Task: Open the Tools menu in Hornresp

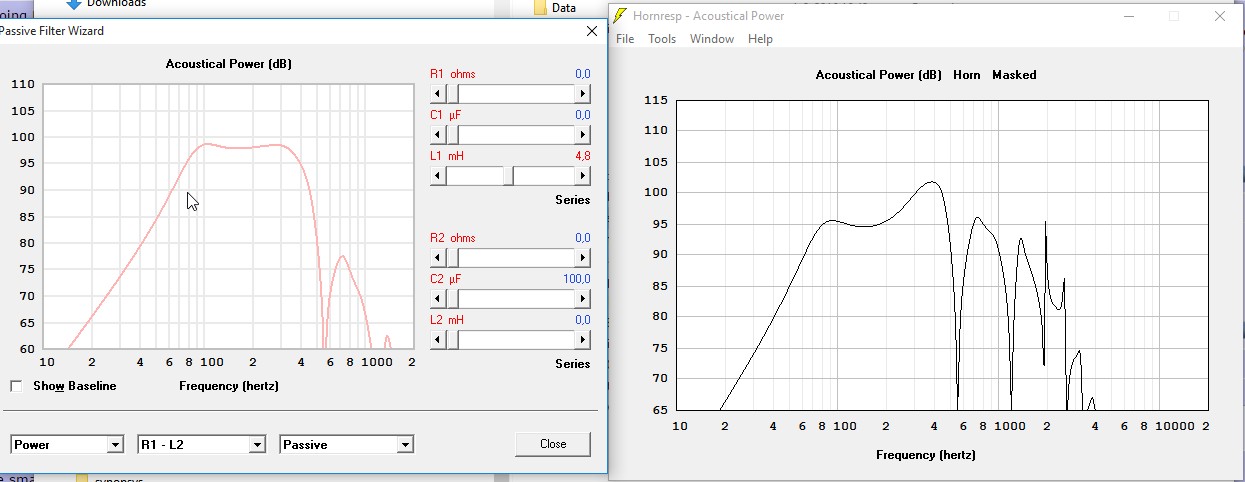Action: coord(662,39)
